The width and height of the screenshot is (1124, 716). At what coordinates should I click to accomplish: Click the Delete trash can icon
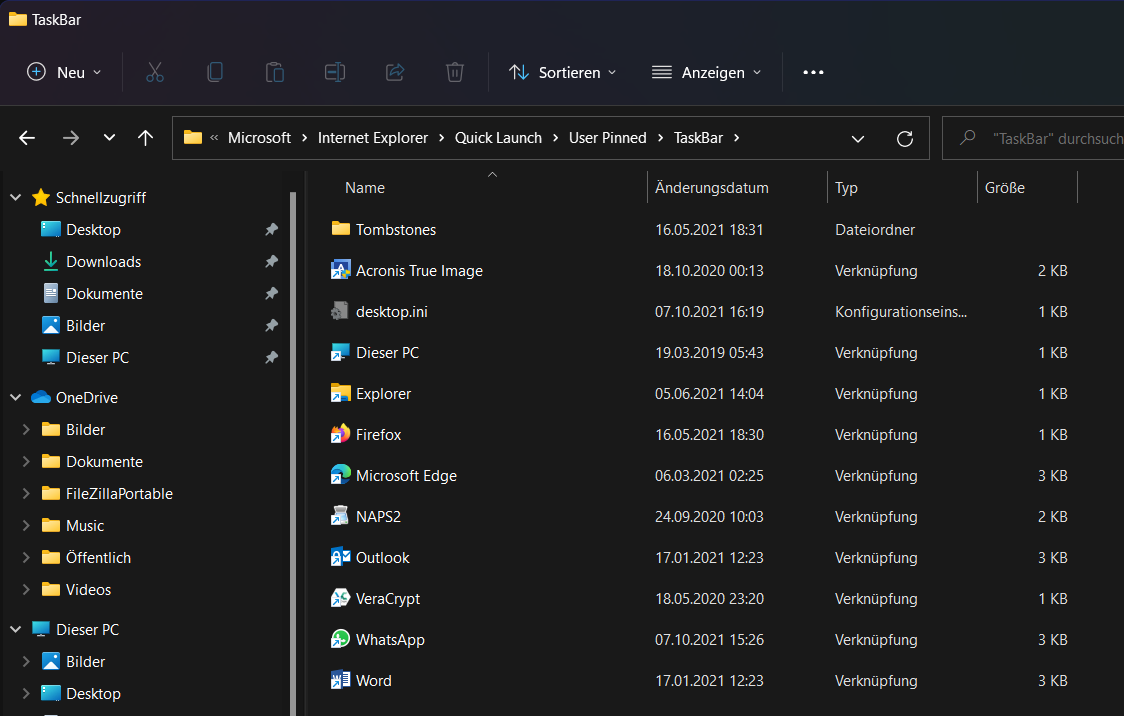454,72
